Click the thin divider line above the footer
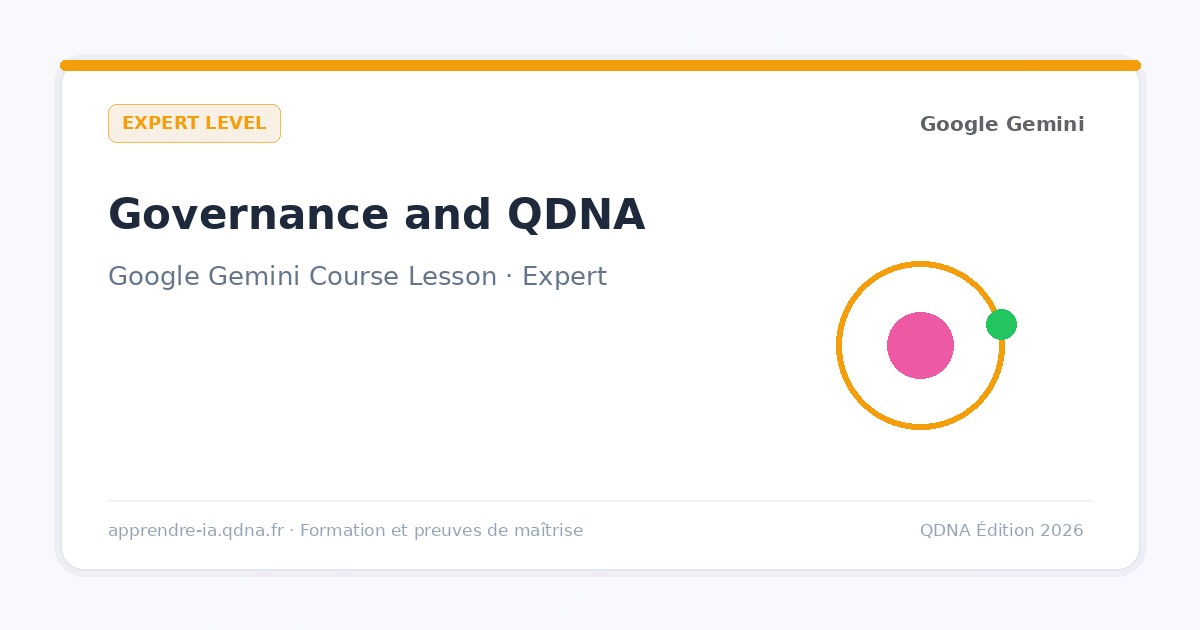 tap(600, 500)
